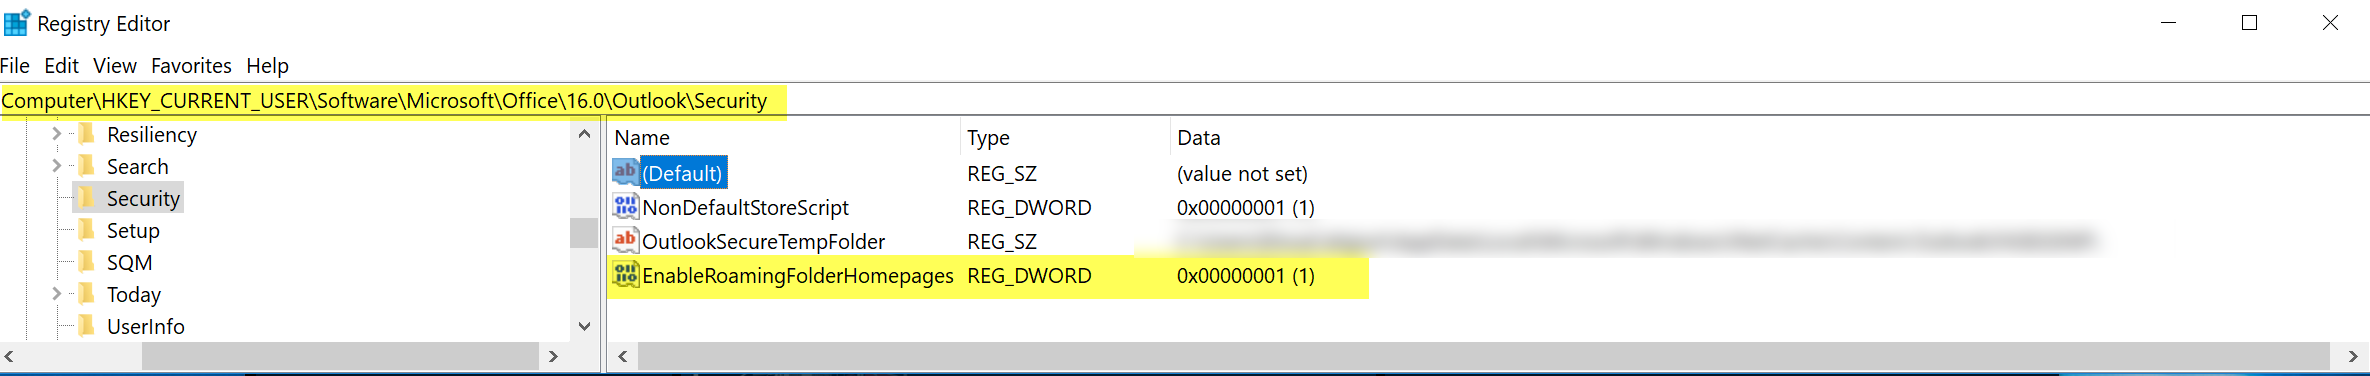Select the Today folder icon
The image size is (2370, 376).
[x=87, y=294]
